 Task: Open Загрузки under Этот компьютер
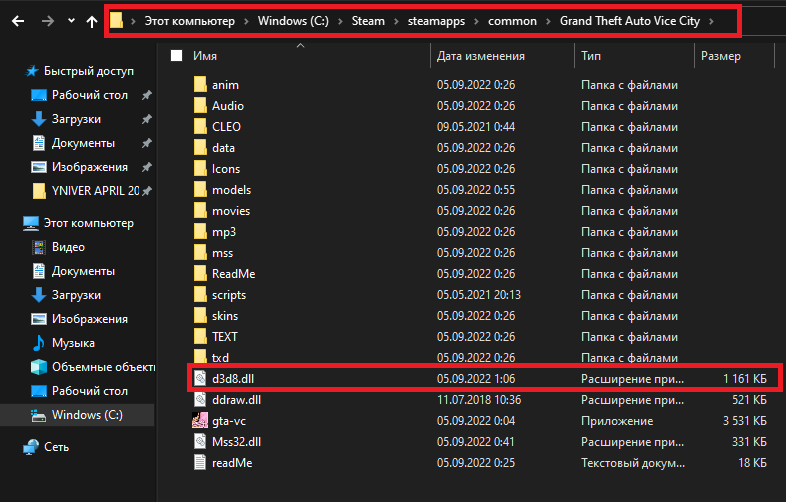click(76, 295)
